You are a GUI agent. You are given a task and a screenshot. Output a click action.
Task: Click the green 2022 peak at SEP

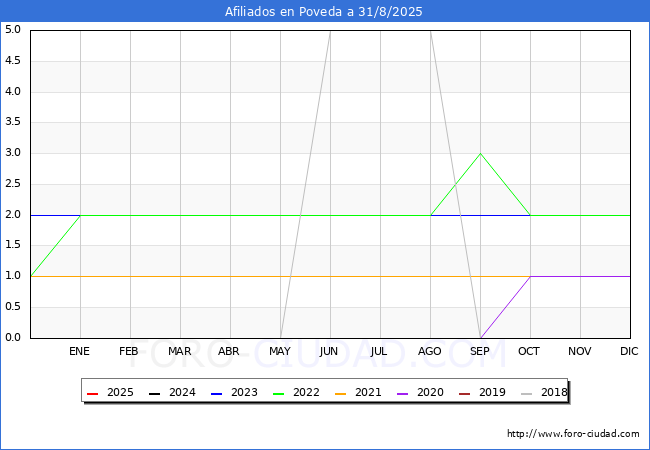coord(481,154)
